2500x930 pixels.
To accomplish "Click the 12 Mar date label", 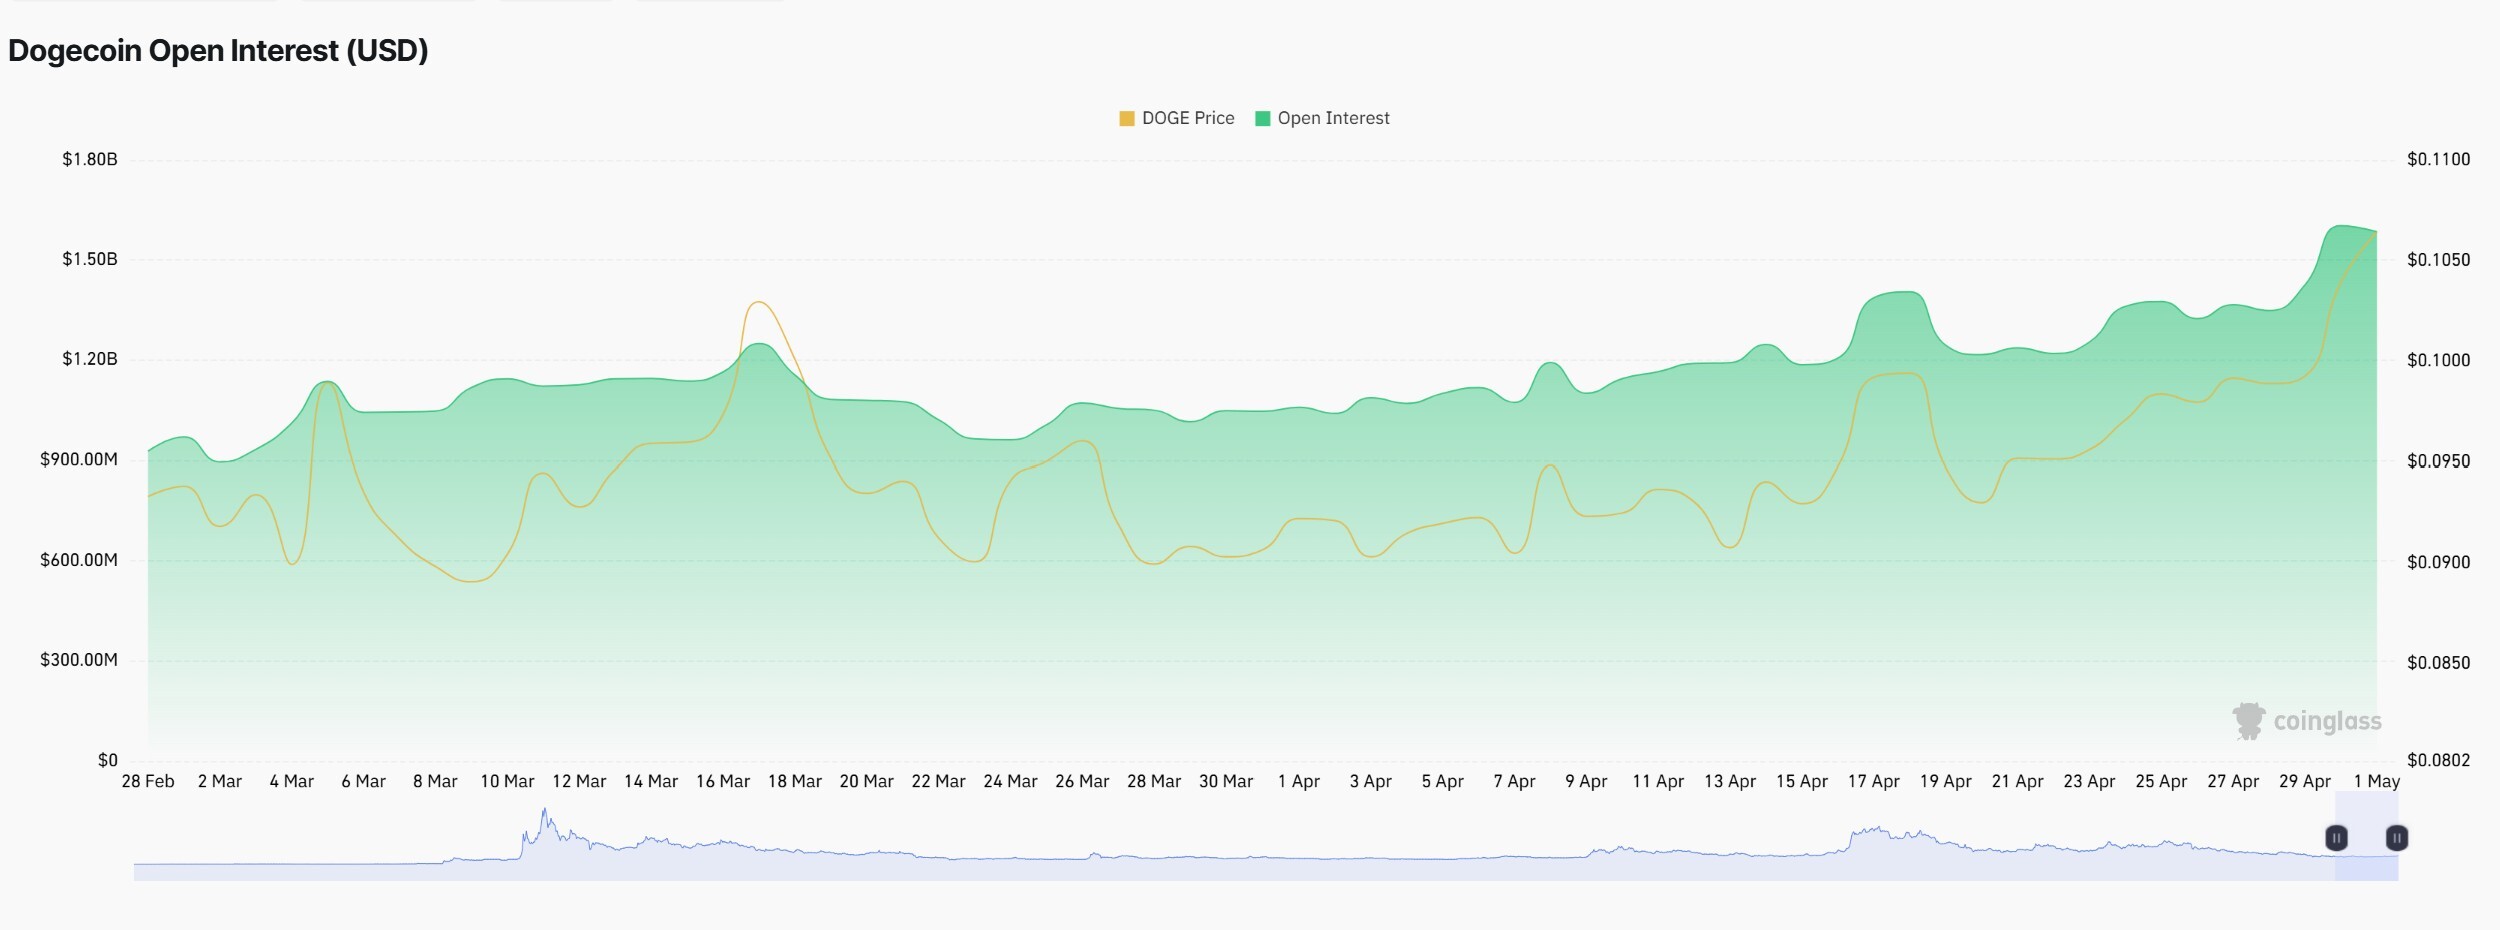I will [x=579, y=781].
